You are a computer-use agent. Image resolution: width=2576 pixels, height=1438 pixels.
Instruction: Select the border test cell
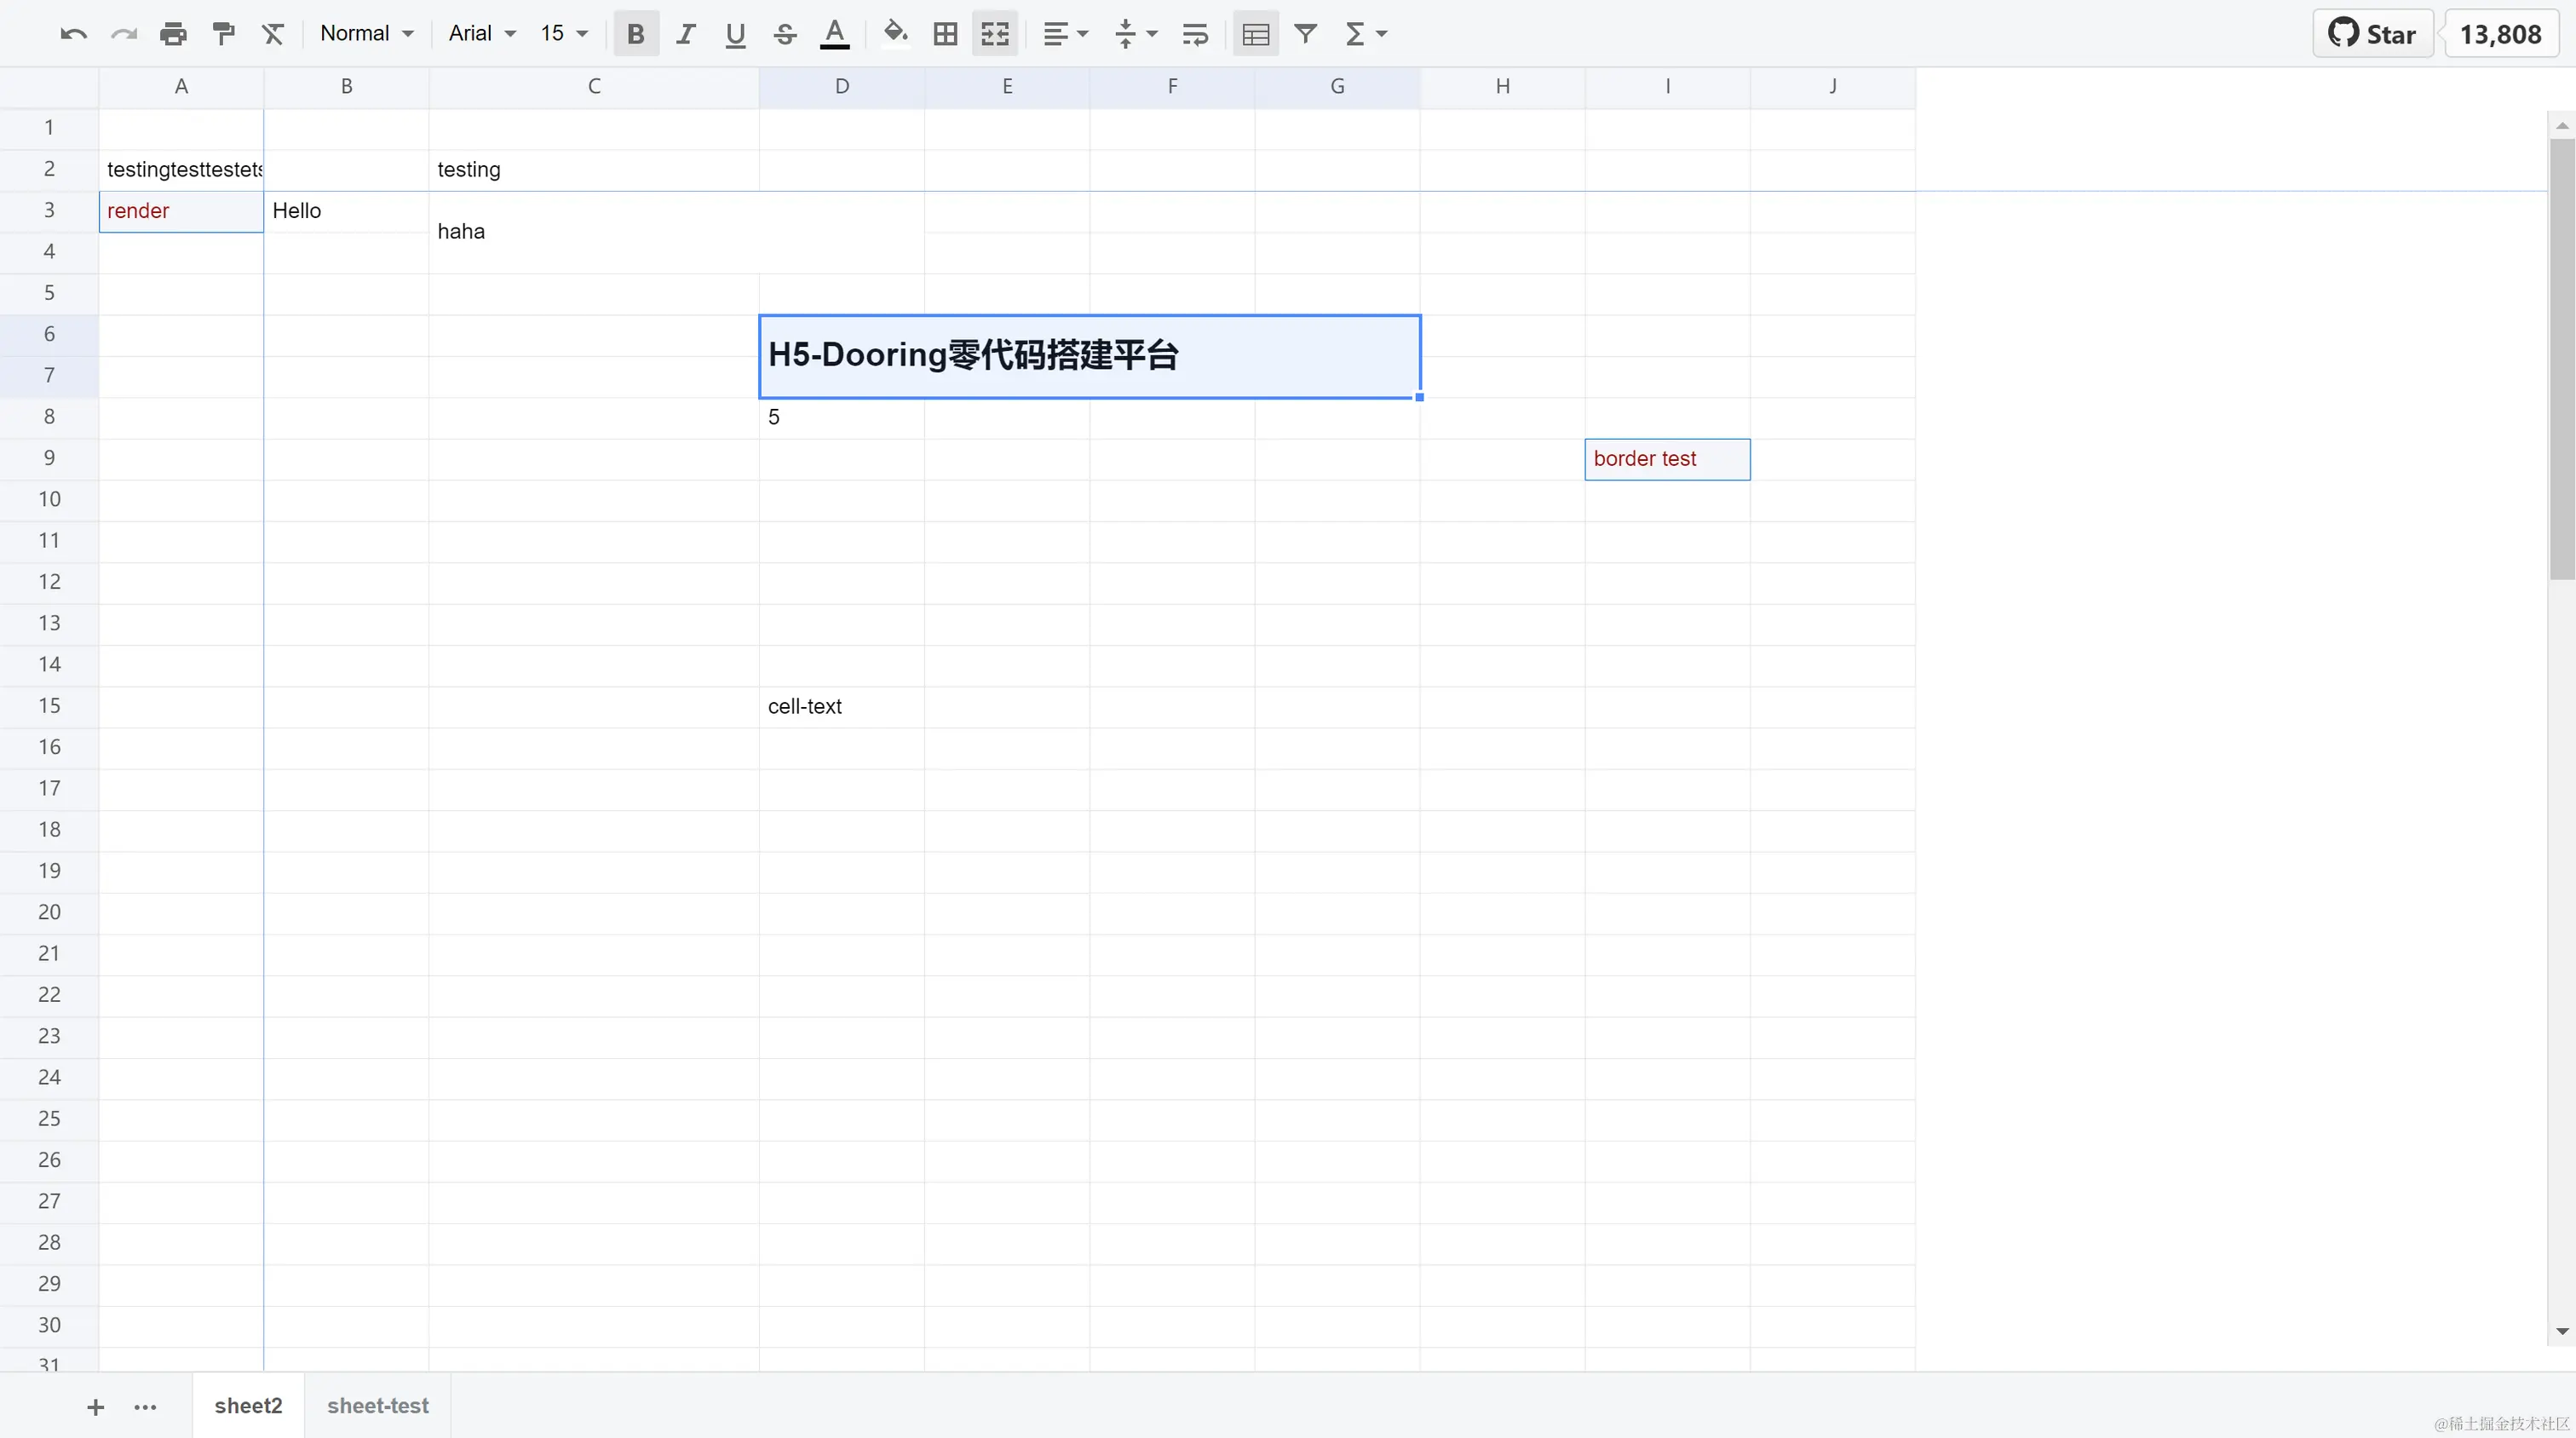1667,459
